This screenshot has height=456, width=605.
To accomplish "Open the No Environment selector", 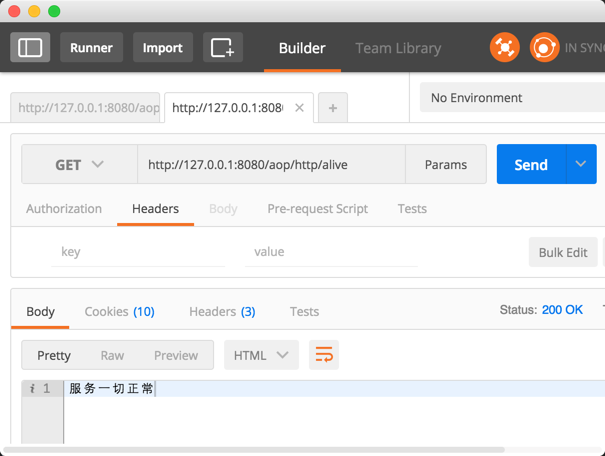I will 512,98.
